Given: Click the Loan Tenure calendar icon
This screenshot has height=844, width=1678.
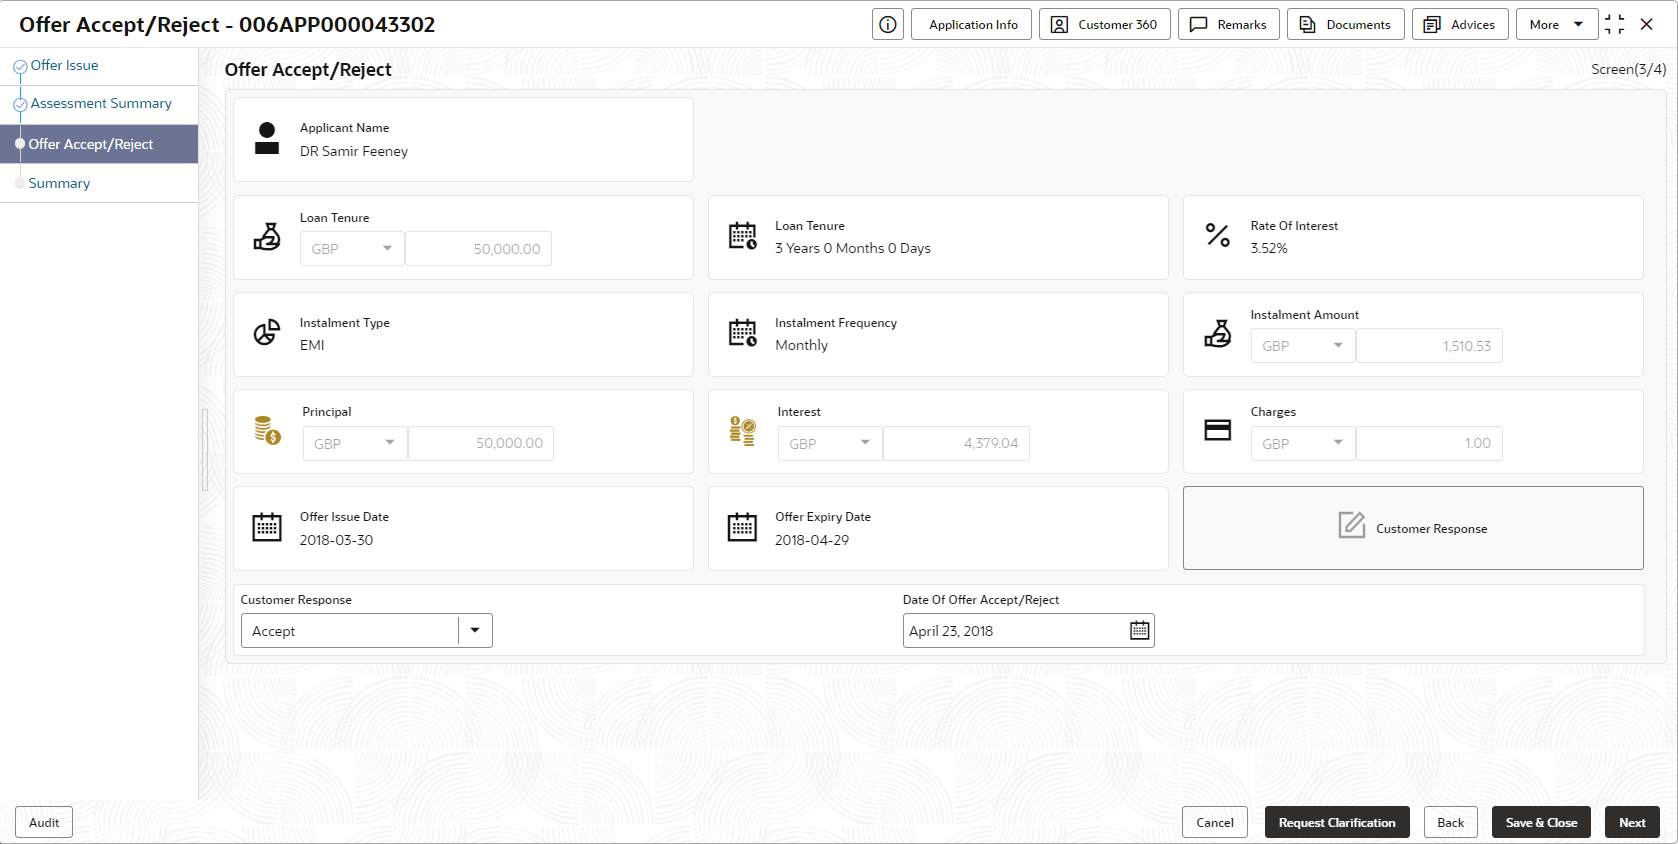Looking at the screenshot, I should 743,236.
